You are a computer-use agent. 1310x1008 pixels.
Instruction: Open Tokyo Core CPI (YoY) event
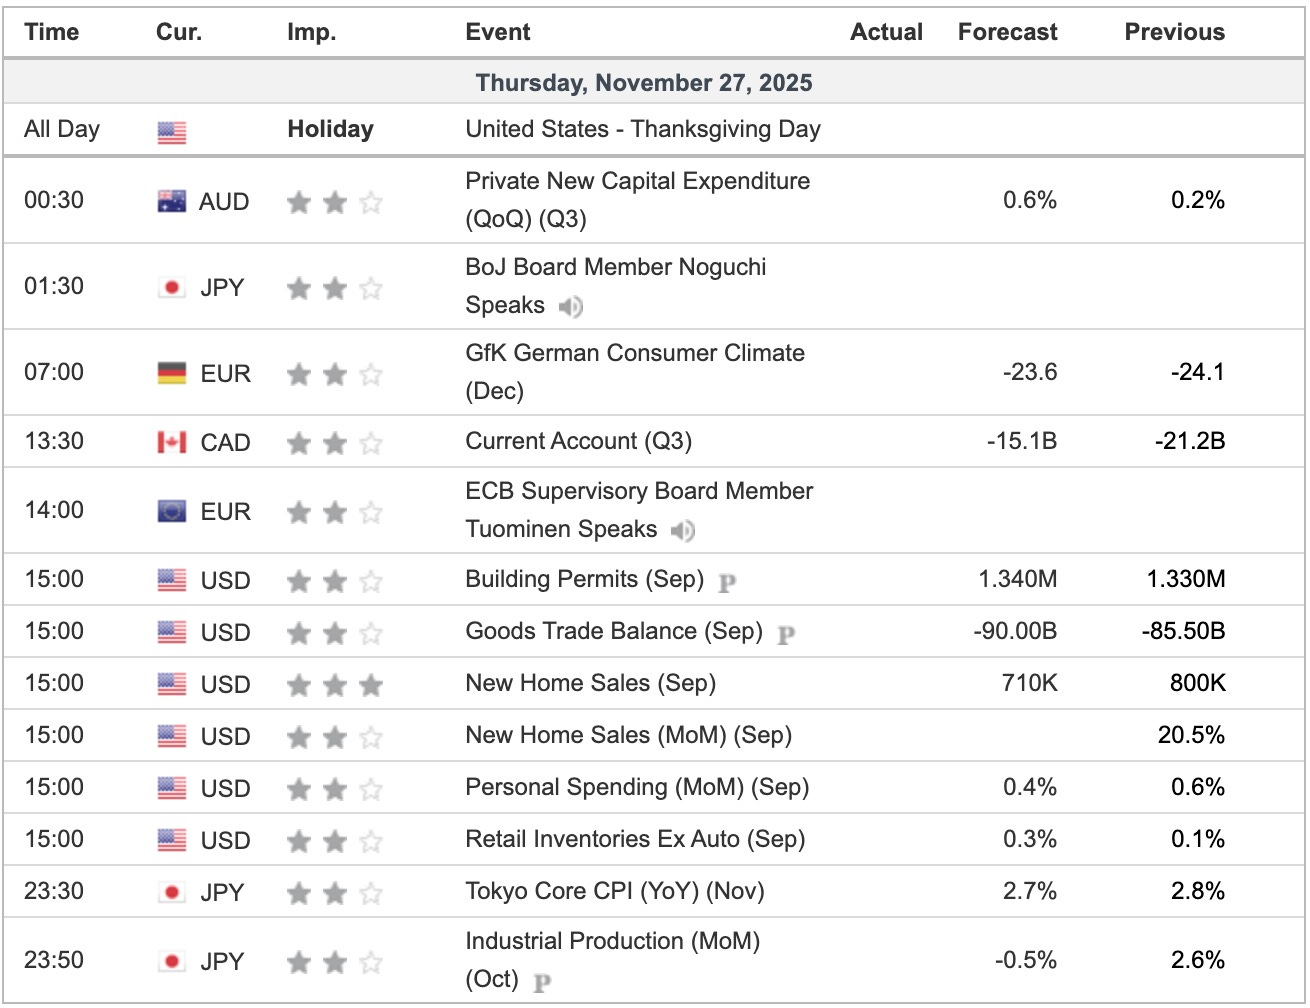(614, 891)
